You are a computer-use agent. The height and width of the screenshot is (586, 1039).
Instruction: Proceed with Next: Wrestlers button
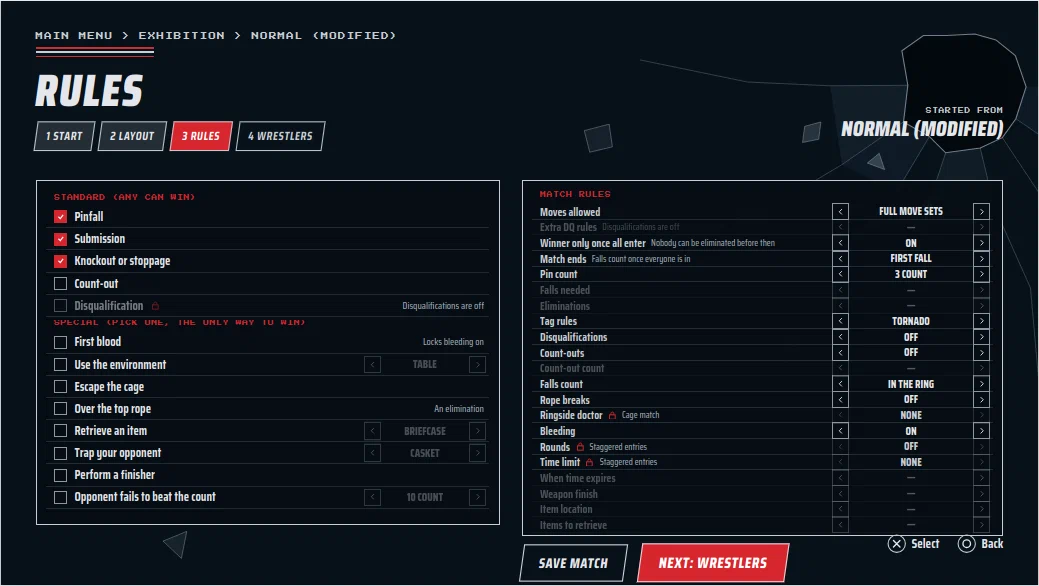pyautogui.click(x=713, y=563)
